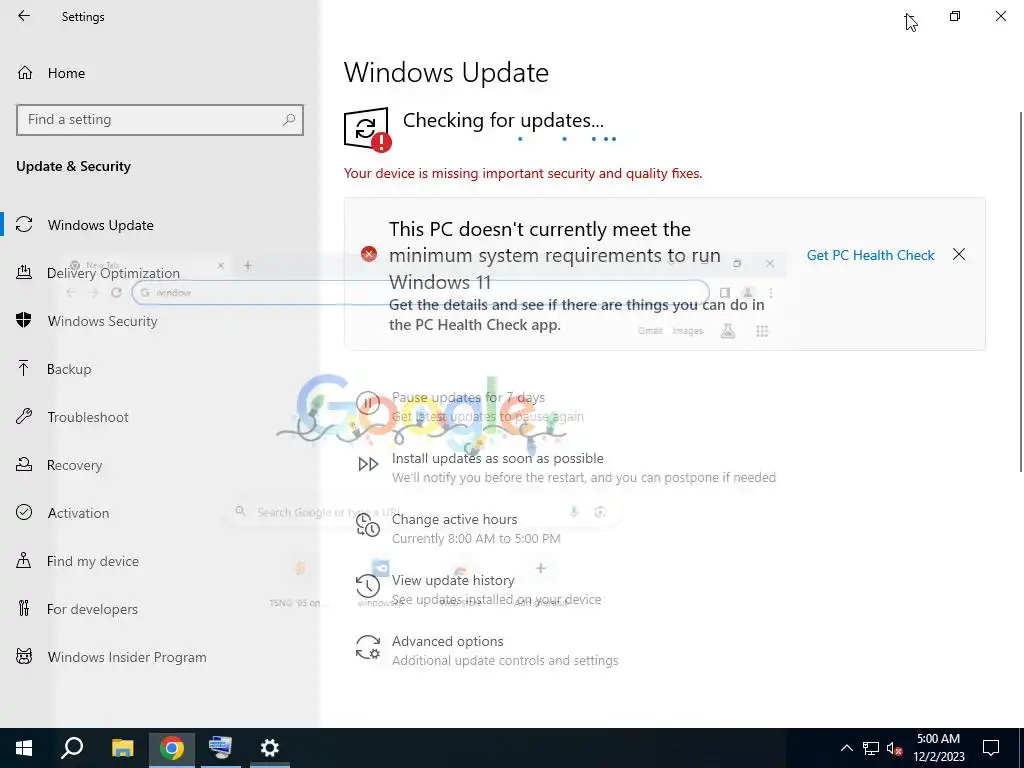Open the computer management taskbar app

pyautogui.click(x=220, y=748)
